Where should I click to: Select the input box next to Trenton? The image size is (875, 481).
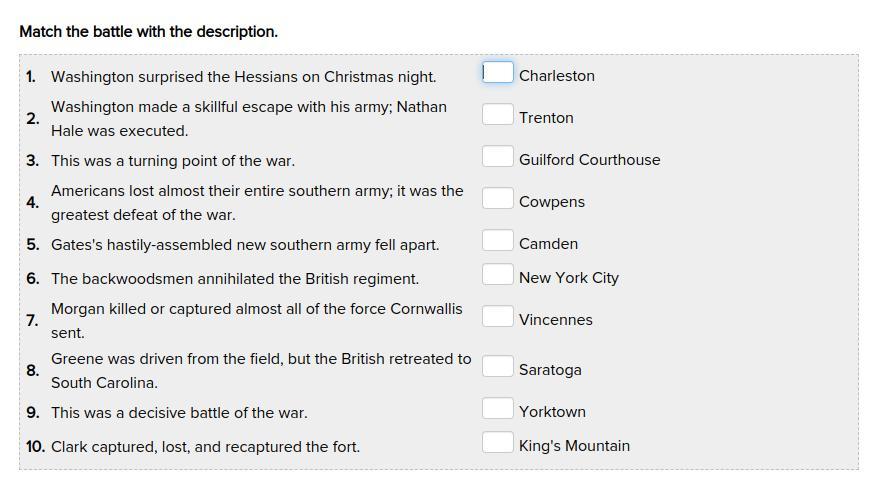[498, 115]
